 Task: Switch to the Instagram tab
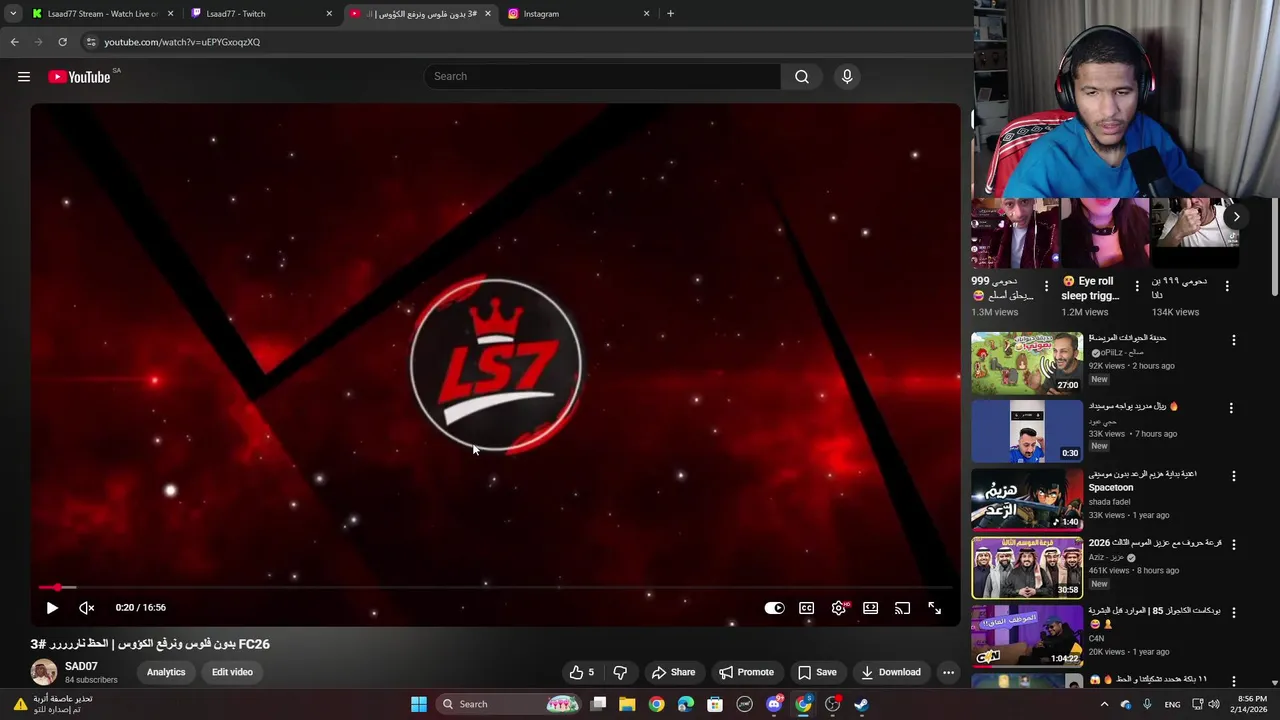[x=578, y=14]
